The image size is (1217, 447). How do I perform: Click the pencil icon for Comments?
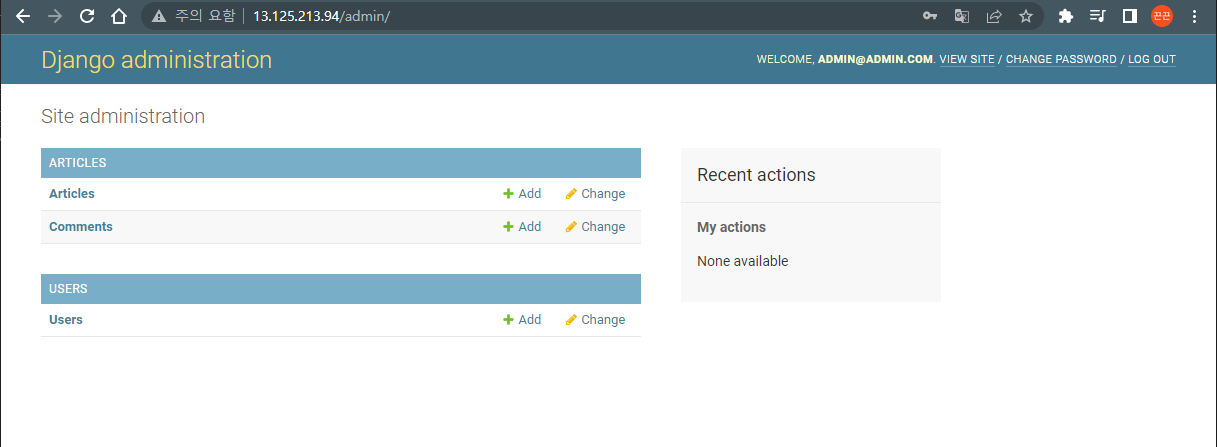point(571,227)
